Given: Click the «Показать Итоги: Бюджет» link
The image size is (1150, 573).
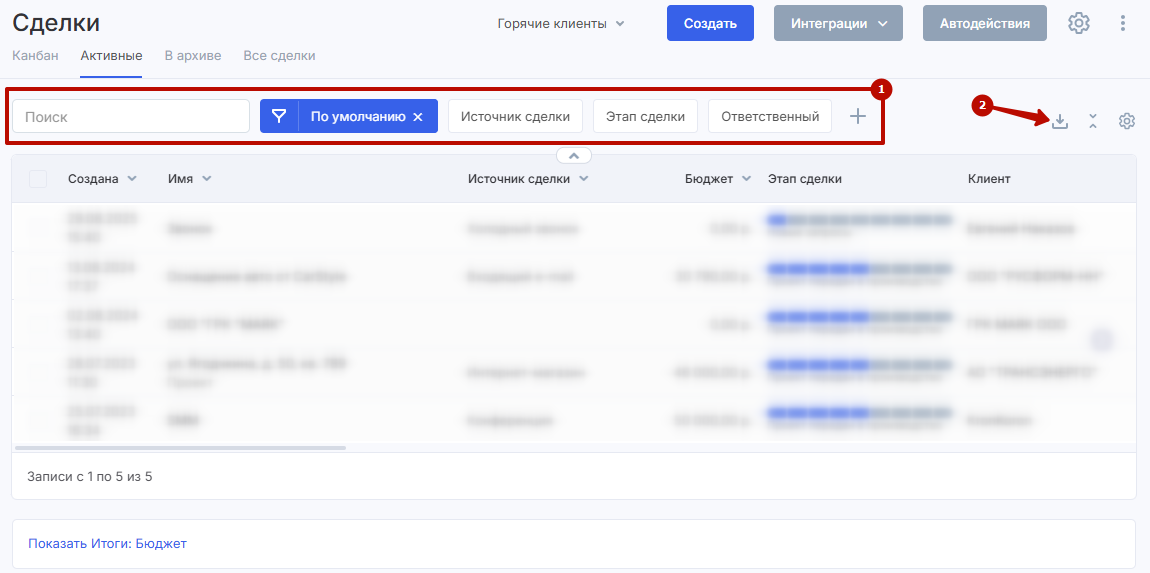Looking at the screenshot, I should coord(107,544).
